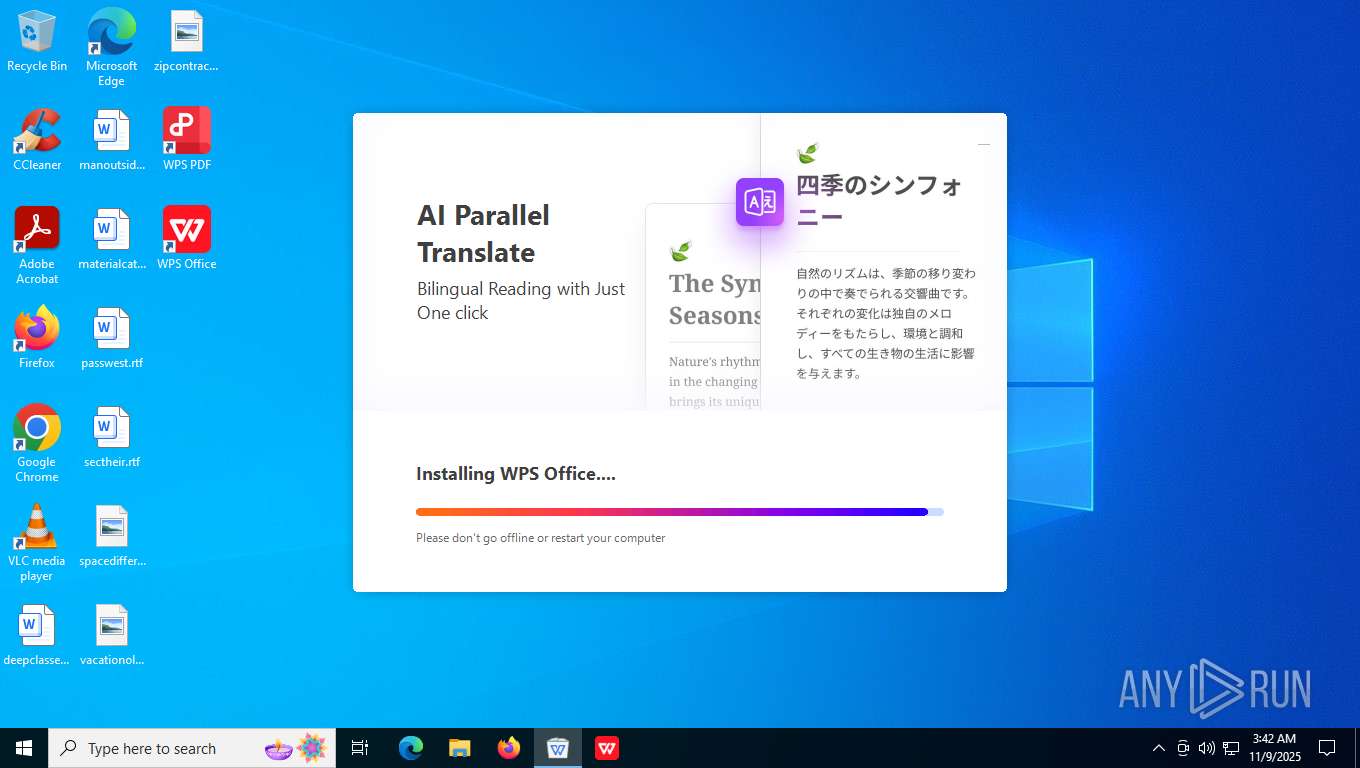The width and height of the screenshot is (1360, 768).
Task: Select the zipcontrac... image file
Action: 186,41
